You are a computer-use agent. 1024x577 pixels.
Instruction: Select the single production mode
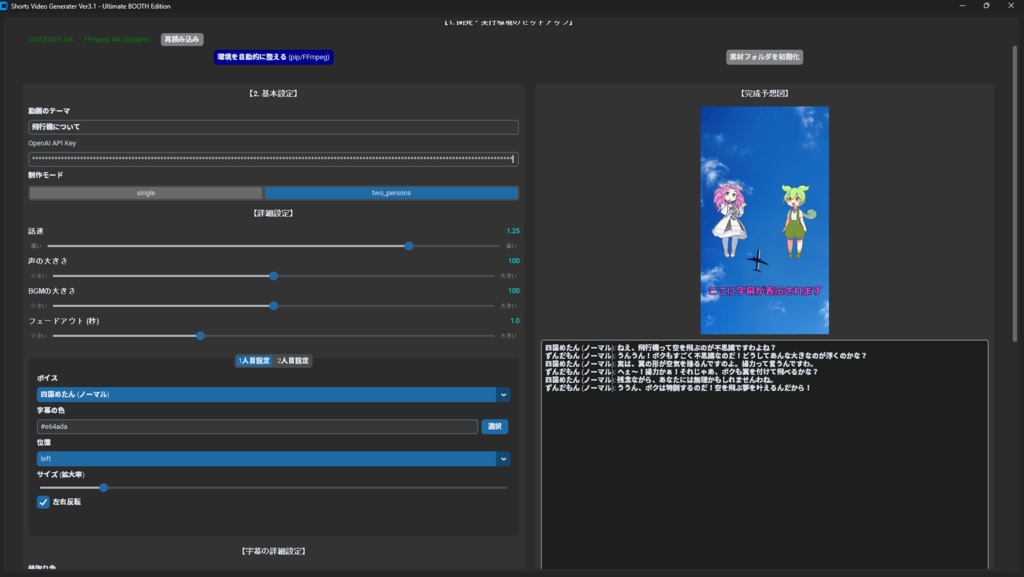pos(146,191)
